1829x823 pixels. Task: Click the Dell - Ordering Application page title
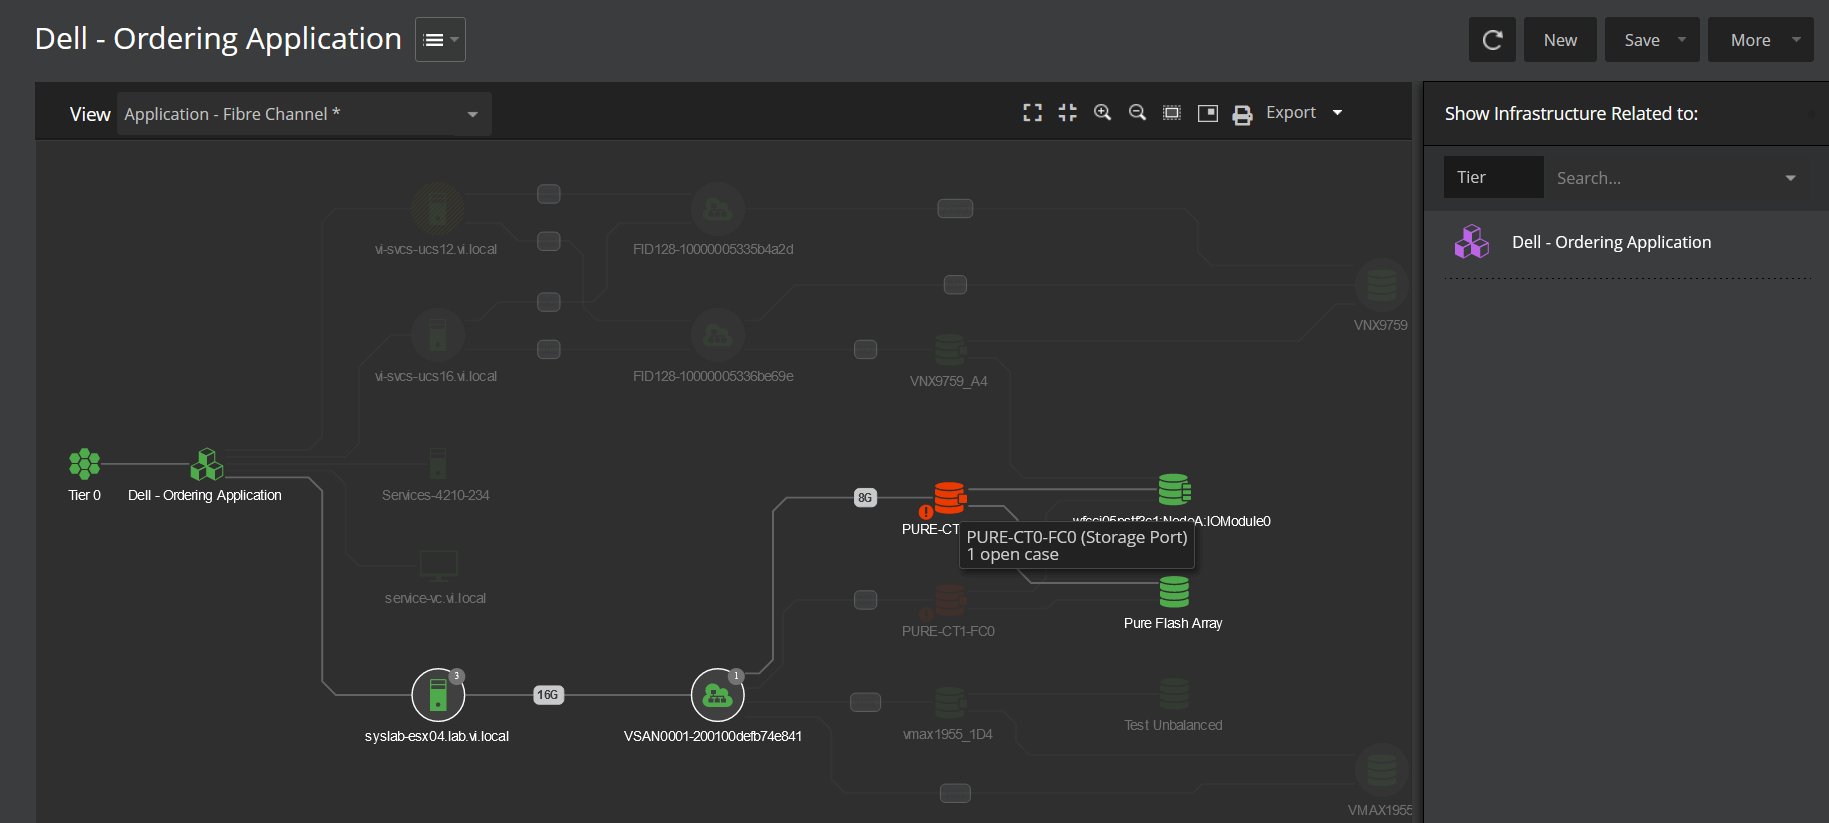[x=218, y=38]
